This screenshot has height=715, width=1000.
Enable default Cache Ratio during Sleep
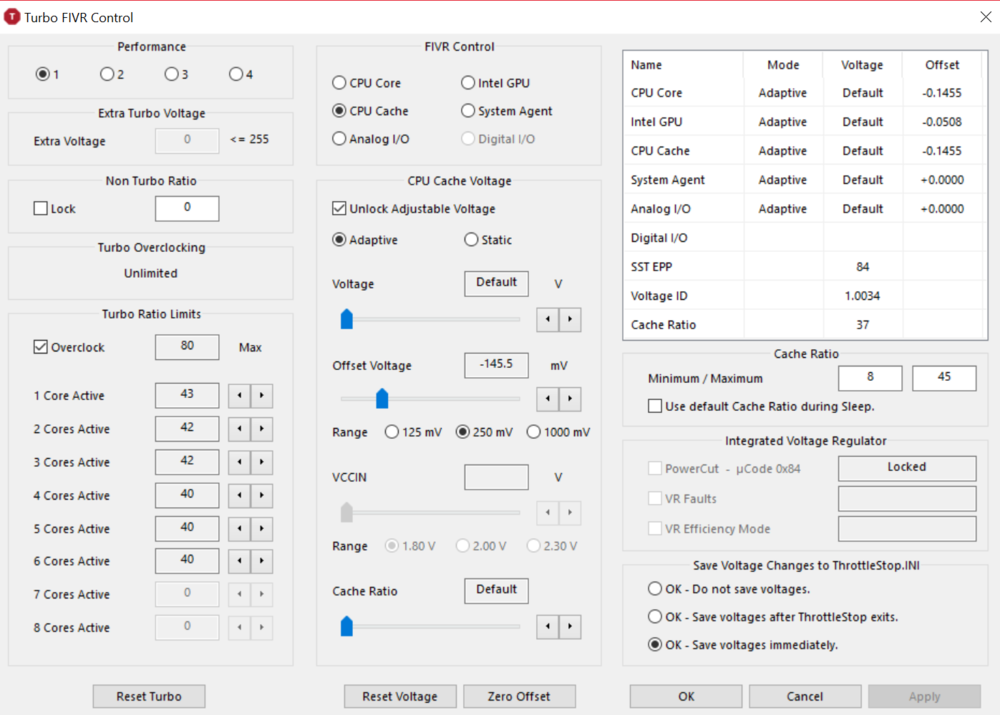[x=655, y=406]
